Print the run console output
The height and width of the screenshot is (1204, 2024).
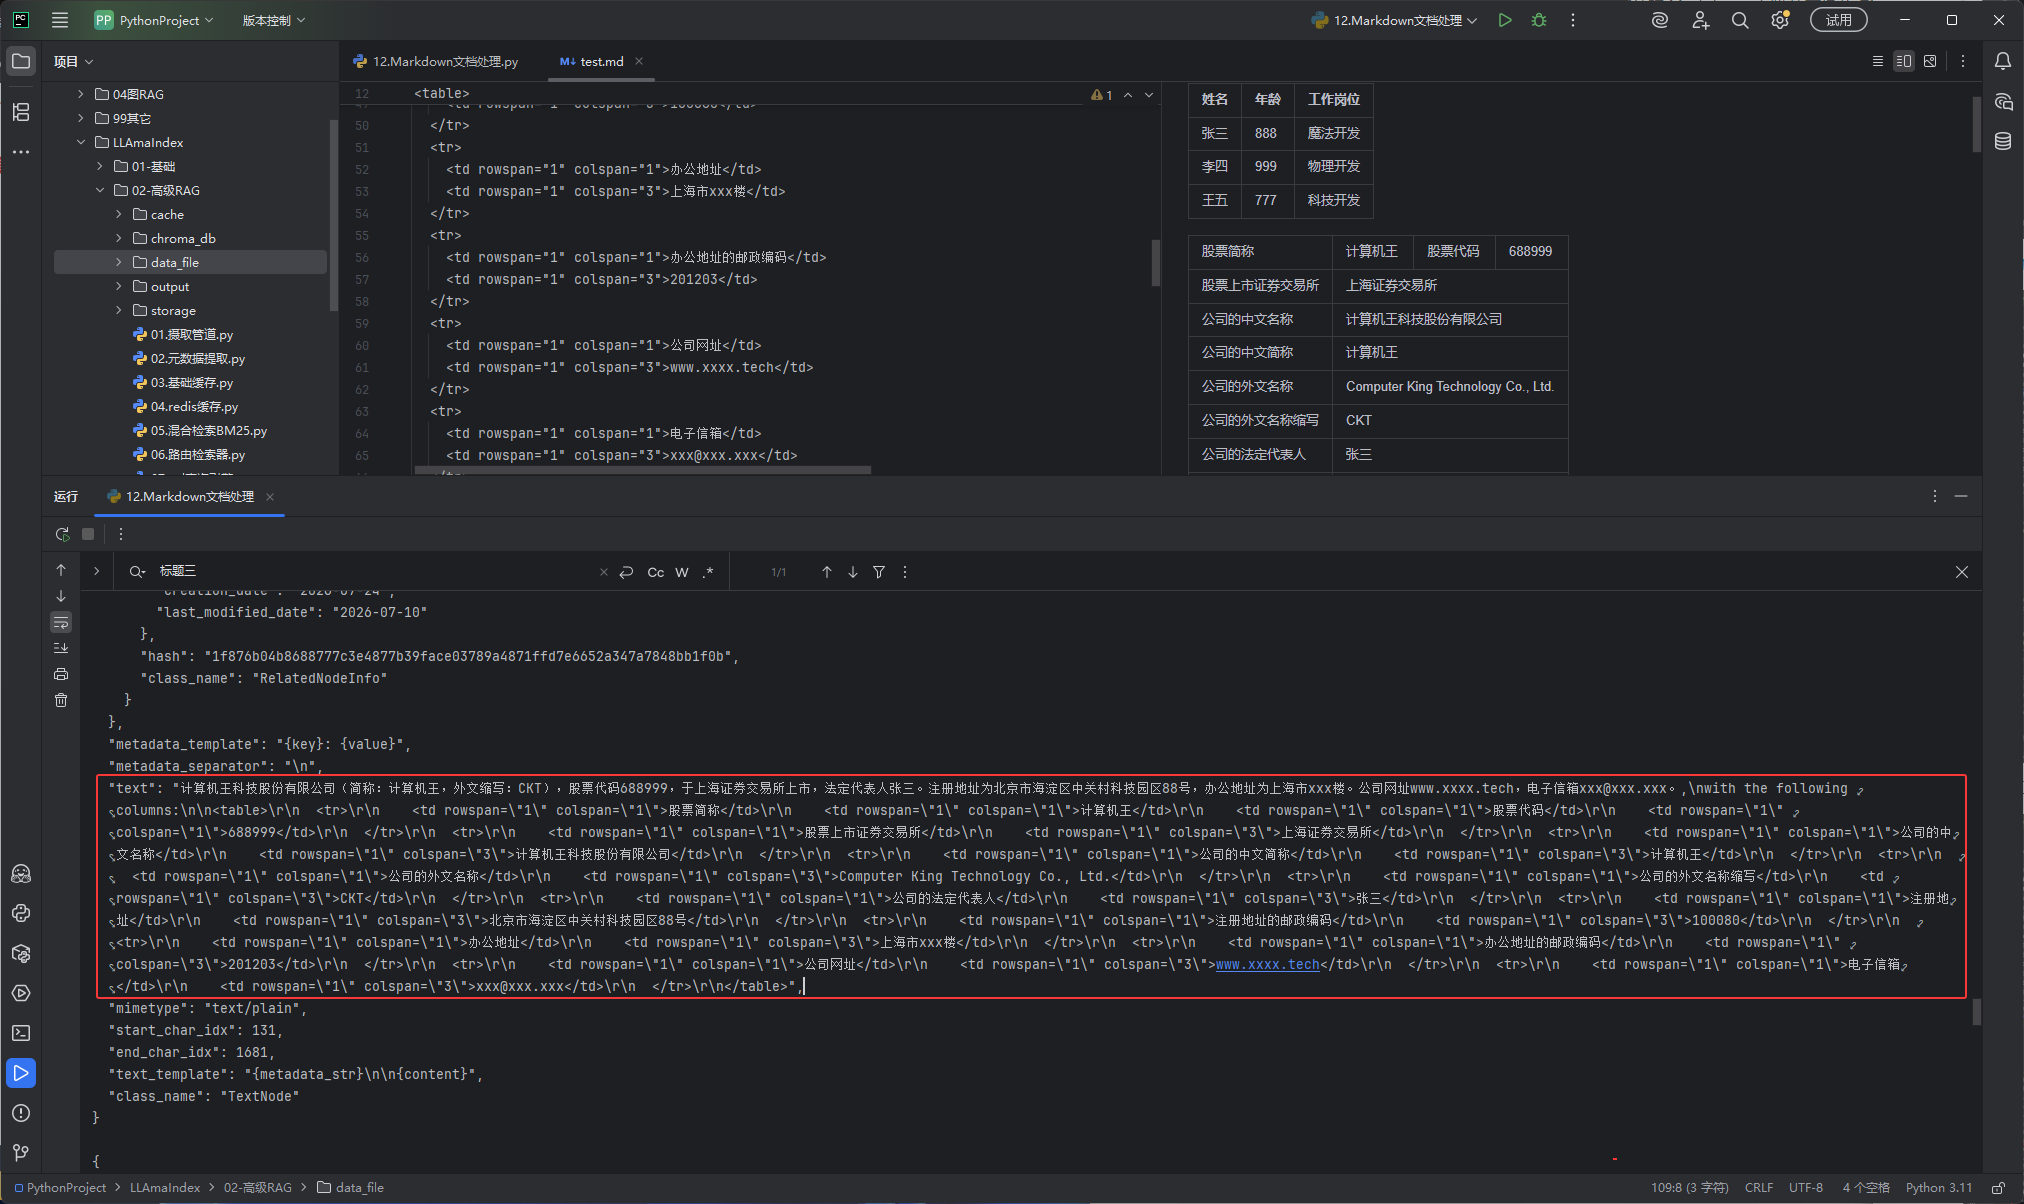[x=61, y=674]
